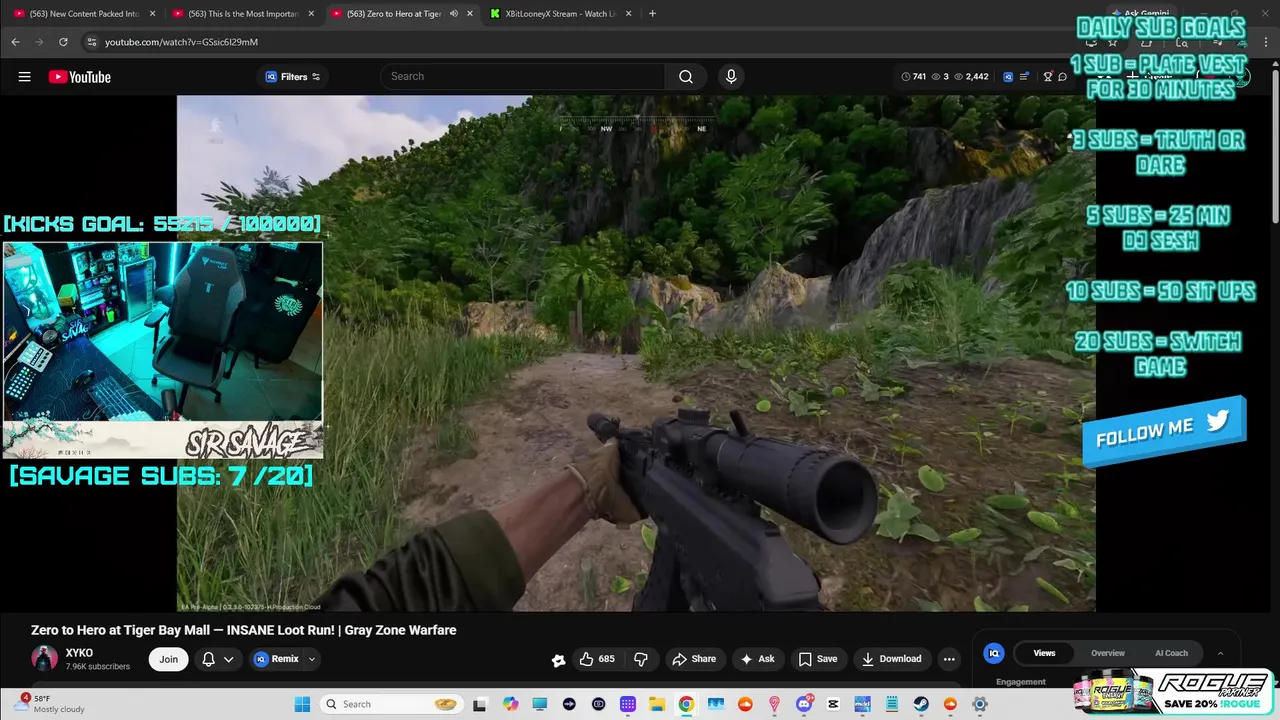Open Steam from the taskbar
The height and width of the screenshot is (720, 1280).
coord(921,704)
